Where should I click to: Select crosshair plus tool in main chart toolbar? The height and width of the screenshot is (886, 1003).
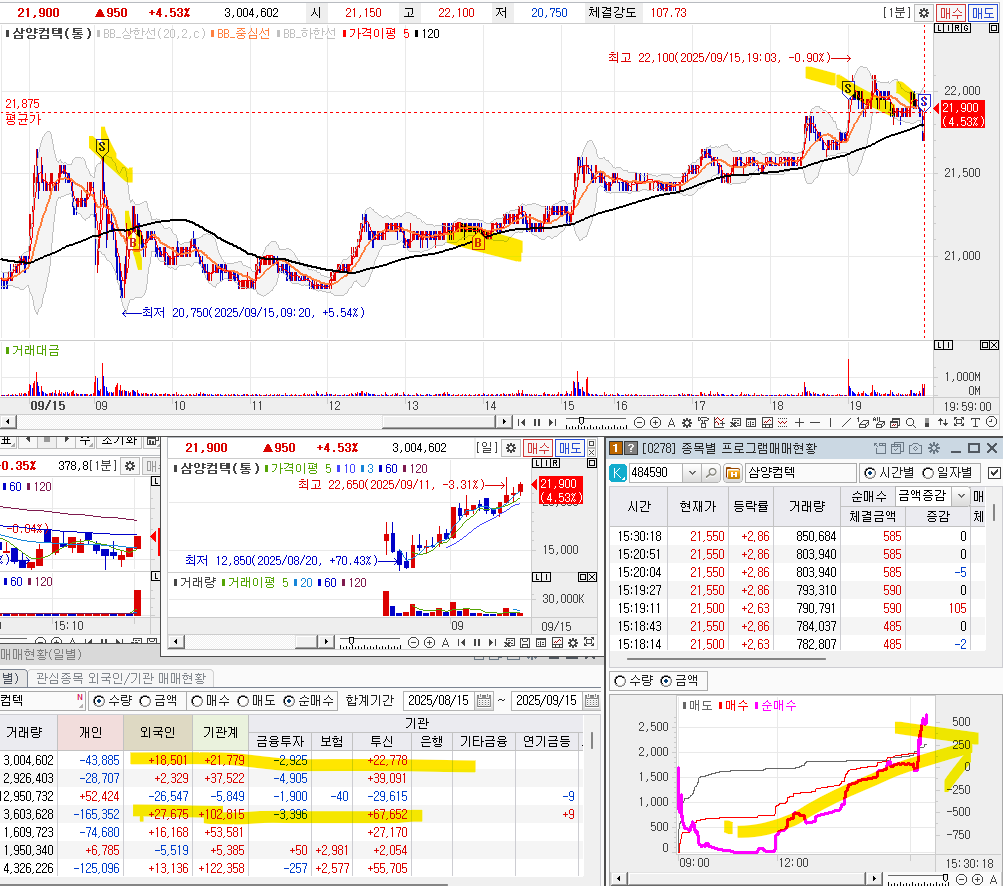pos(799,422)
